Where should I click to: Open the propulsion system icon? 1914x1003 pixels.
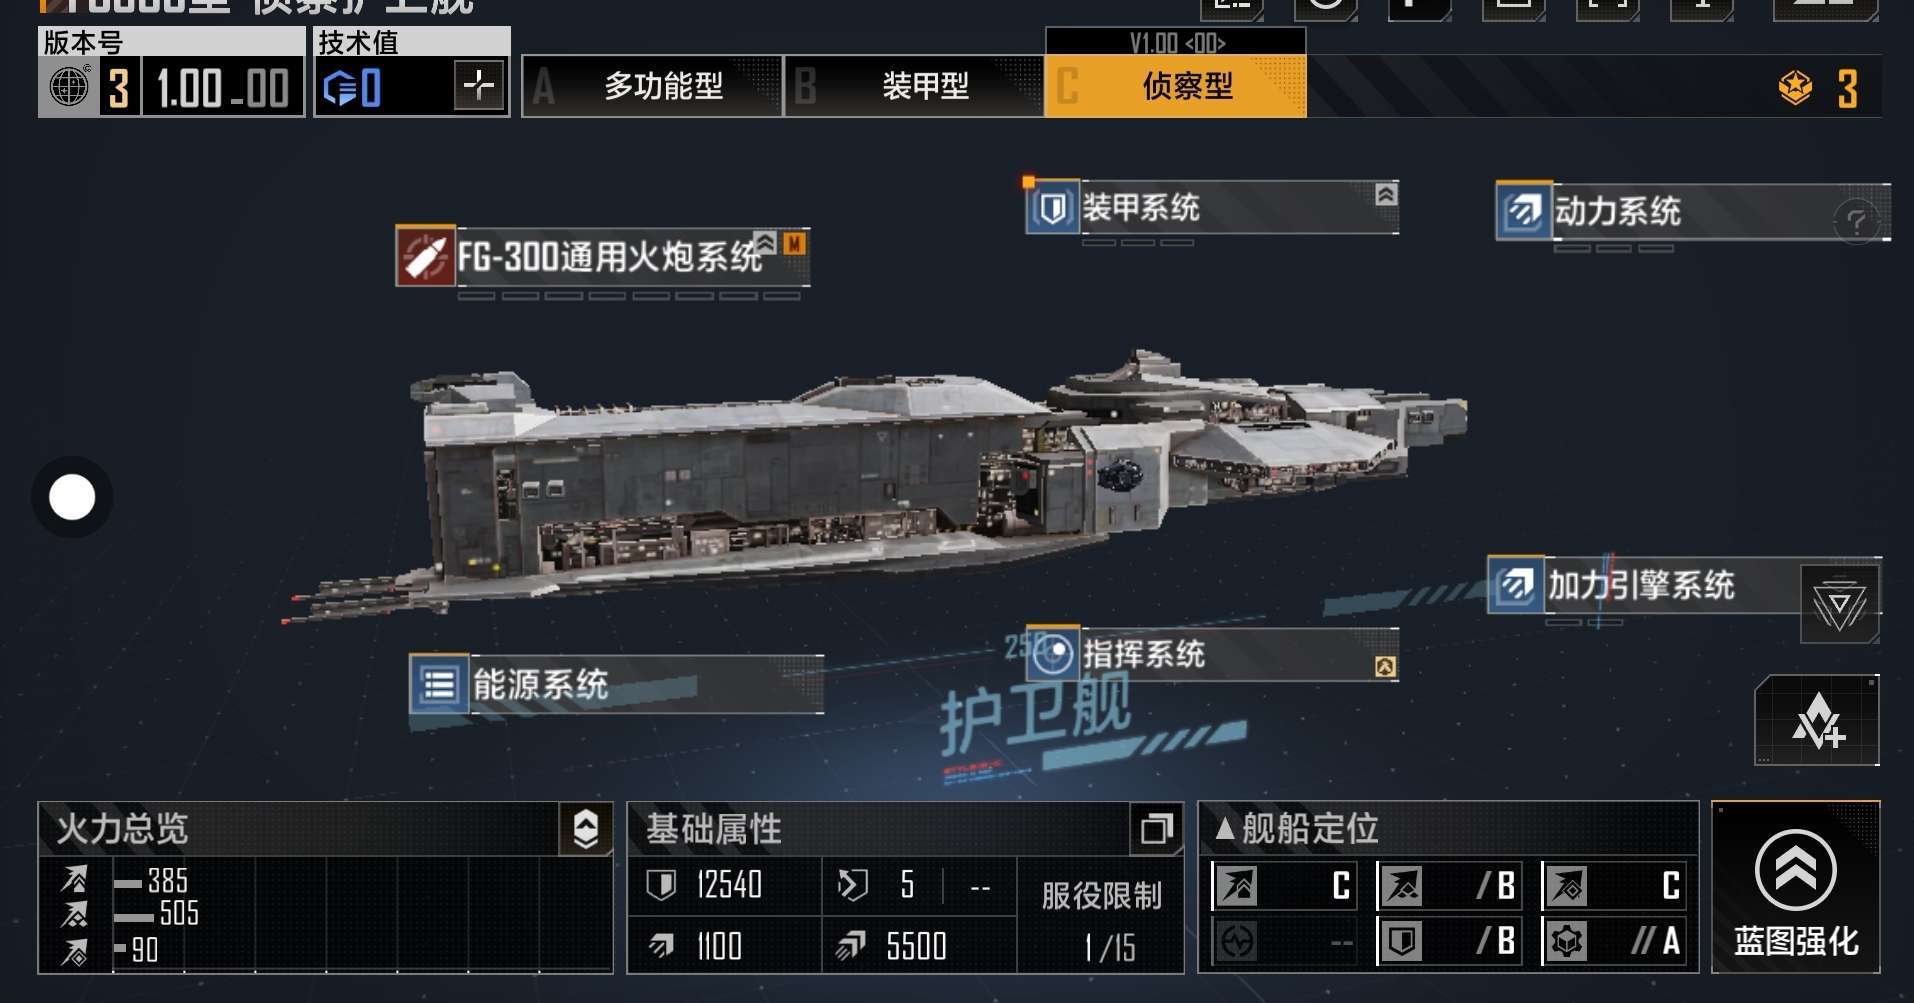tap(1524, 211)
